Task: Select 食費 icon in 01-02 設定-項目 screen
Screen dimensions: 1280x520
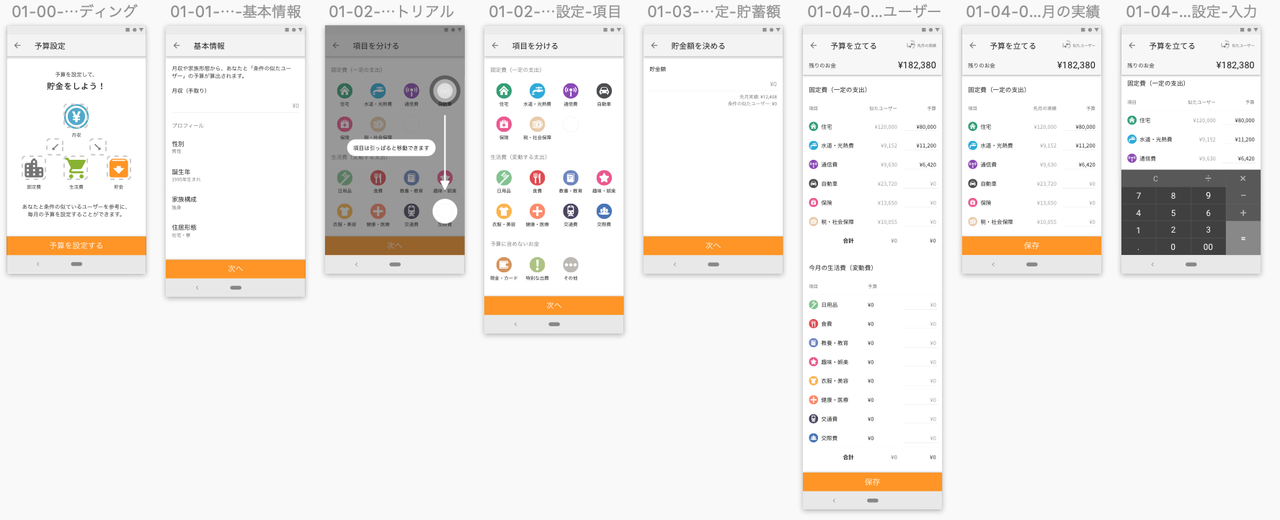Action: point(537,178)
